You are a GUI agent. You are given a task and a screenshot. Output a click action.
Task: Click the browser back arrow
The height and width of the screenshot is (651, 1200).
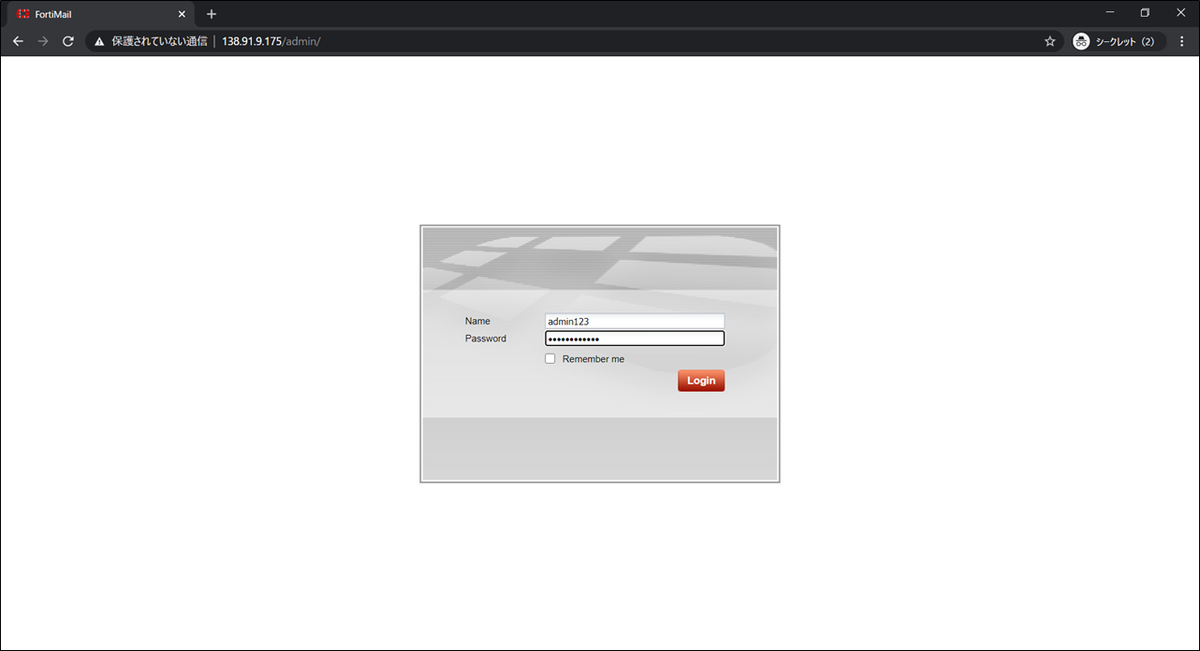coord(18,41)
